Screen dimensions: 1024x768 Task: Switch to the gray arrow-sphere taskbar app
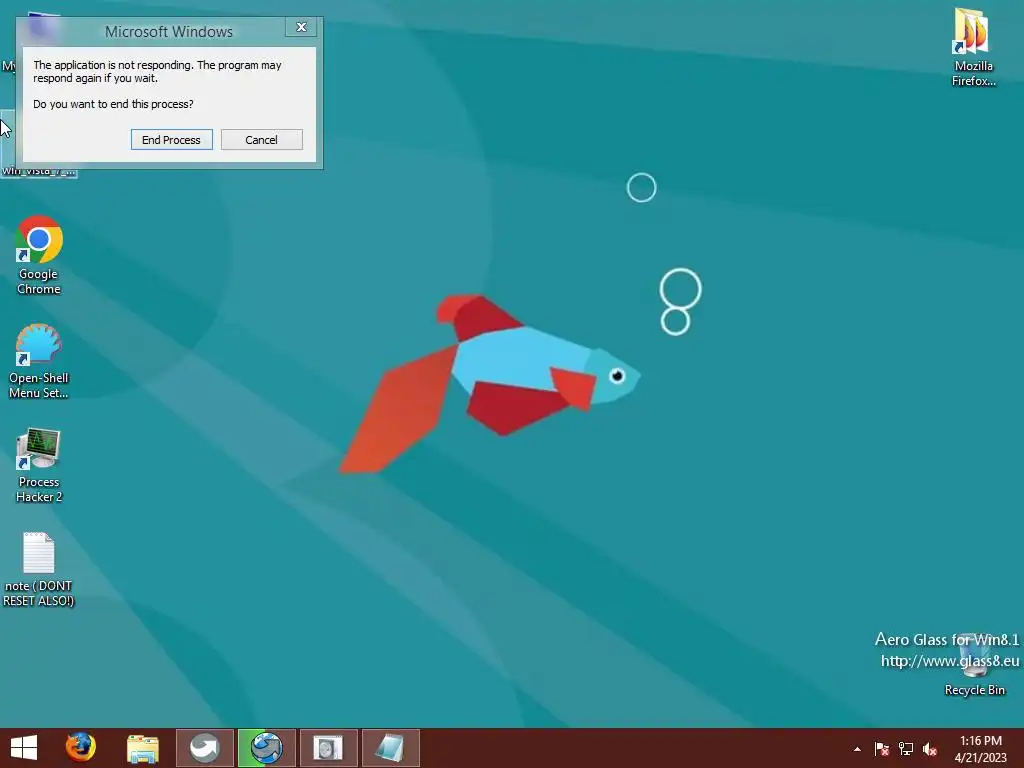coord(204,748)
